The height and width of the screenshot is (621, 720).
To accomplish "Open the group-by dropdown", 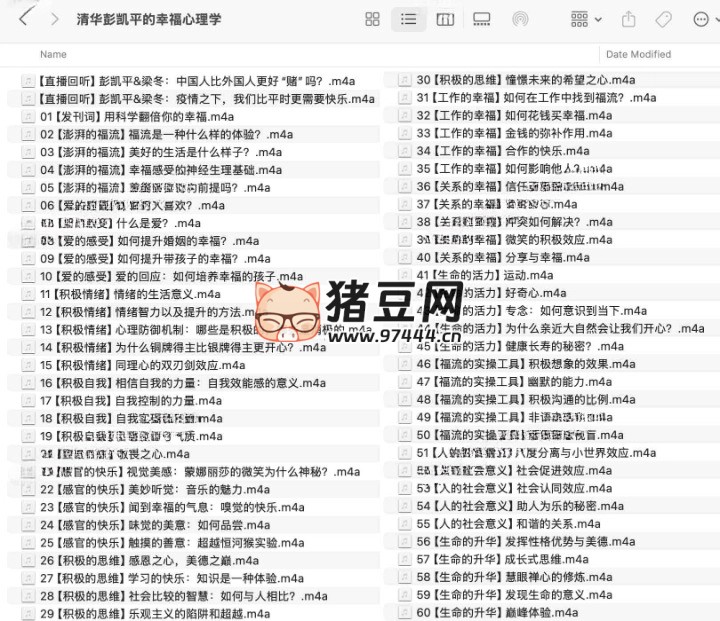I will tap(585, 19).
